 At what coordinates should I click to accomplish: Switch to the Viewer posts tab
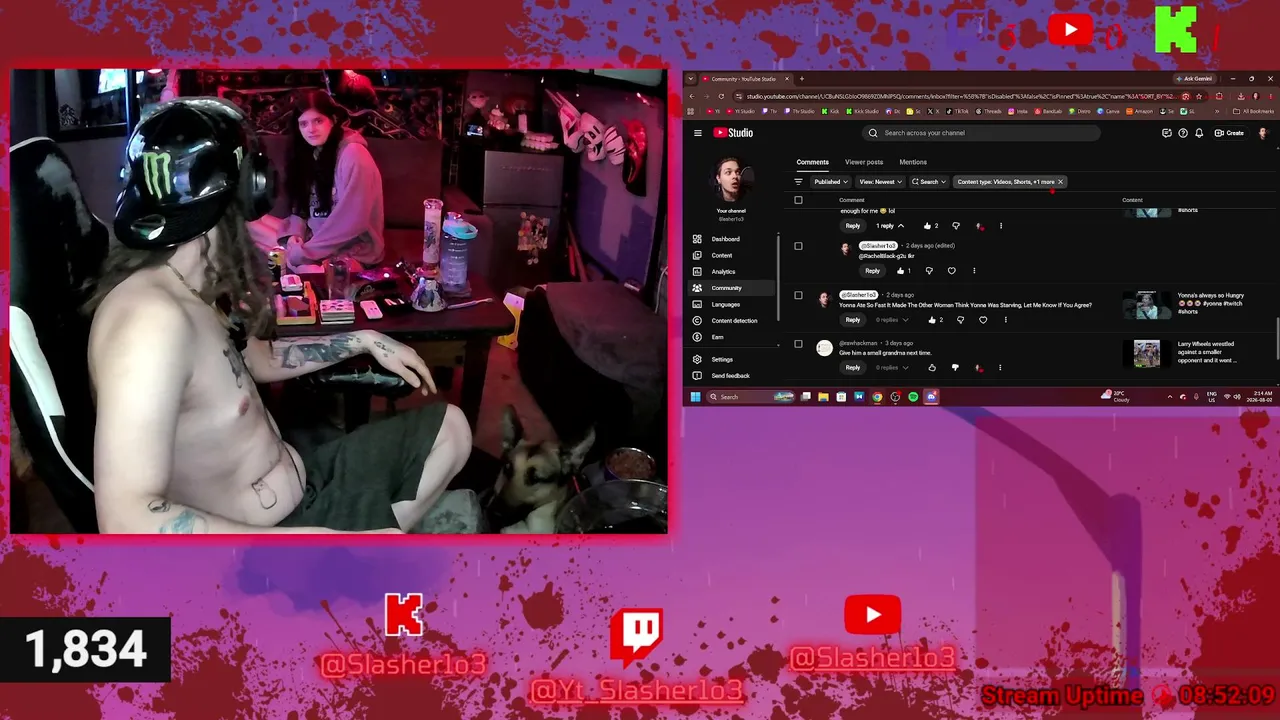[x=864, y=162]
